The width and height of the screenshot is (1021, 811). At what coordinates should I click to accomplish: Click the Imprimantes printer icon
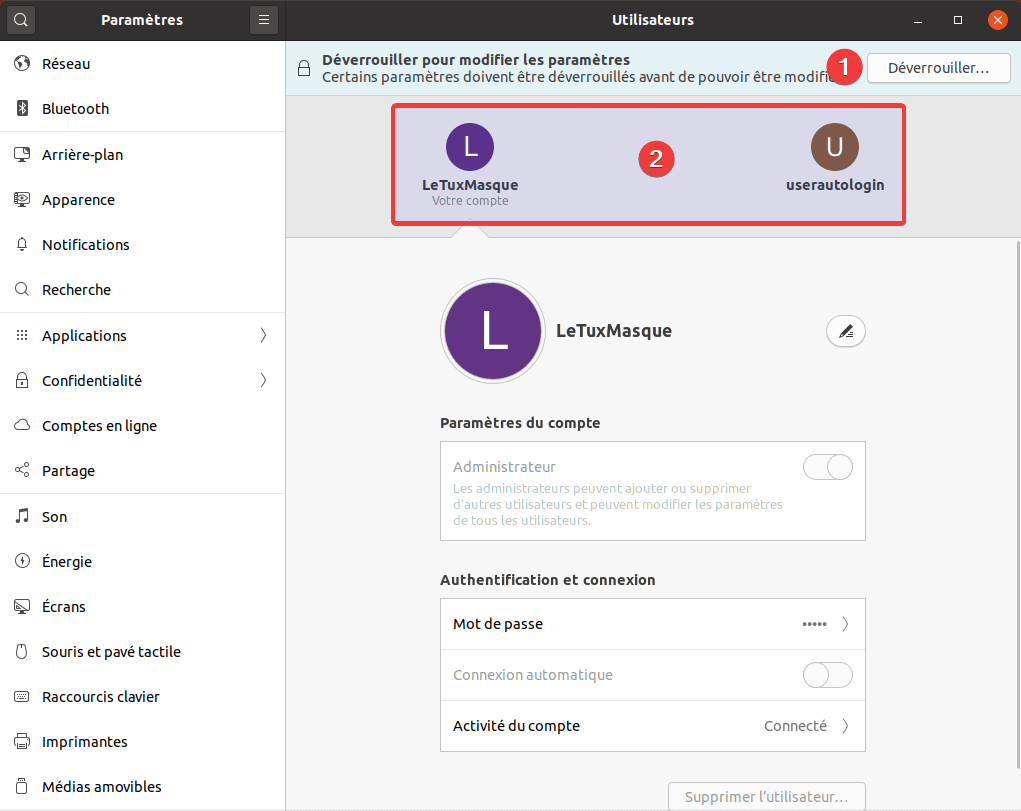tap(22, 742)
